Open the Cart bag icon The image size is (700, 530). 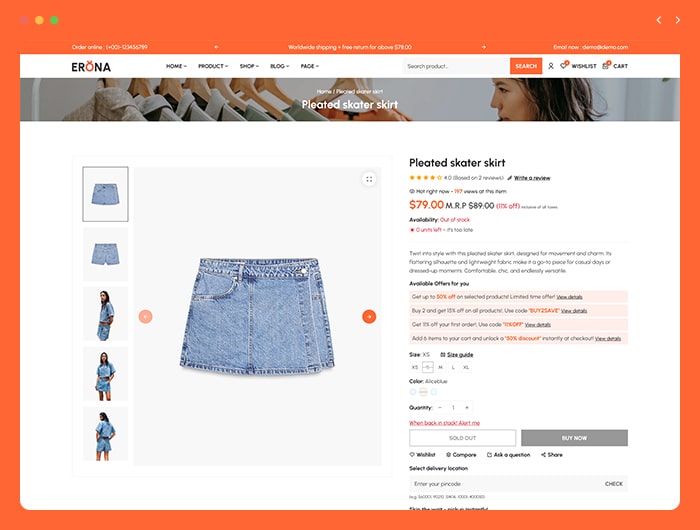605,66
